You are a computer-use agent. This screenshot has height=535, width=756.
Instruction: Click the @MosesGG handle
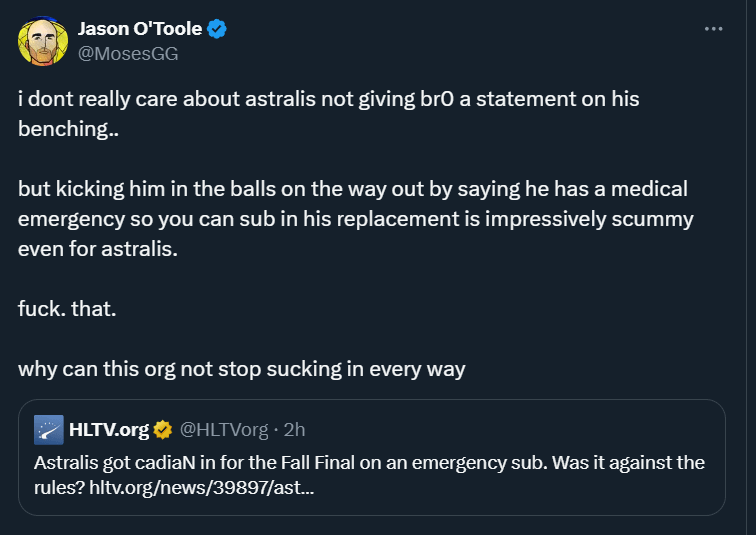128,54
